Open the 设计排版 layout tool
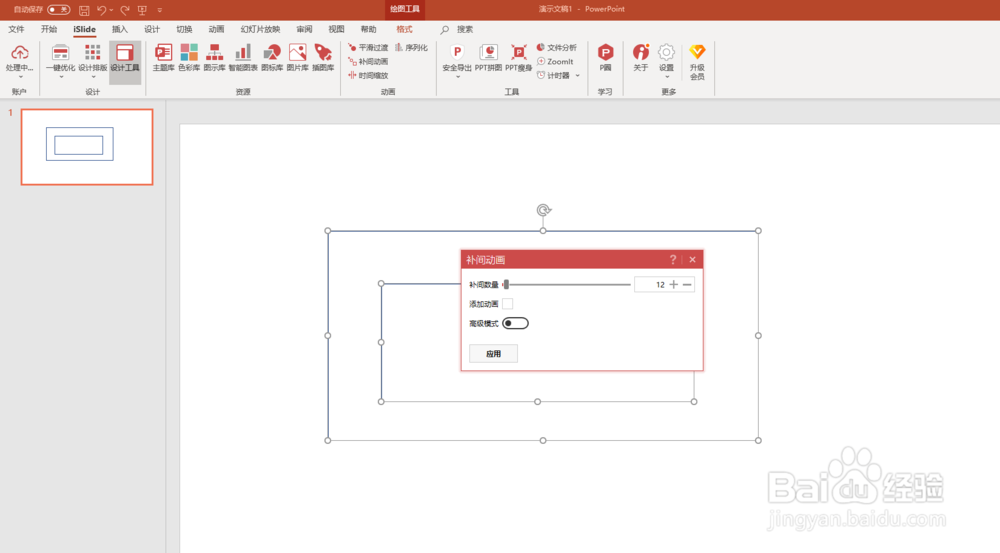Image resolution: width=1000 pixels, height=553 pixels. pyautogui.click(x=92, y=57)
